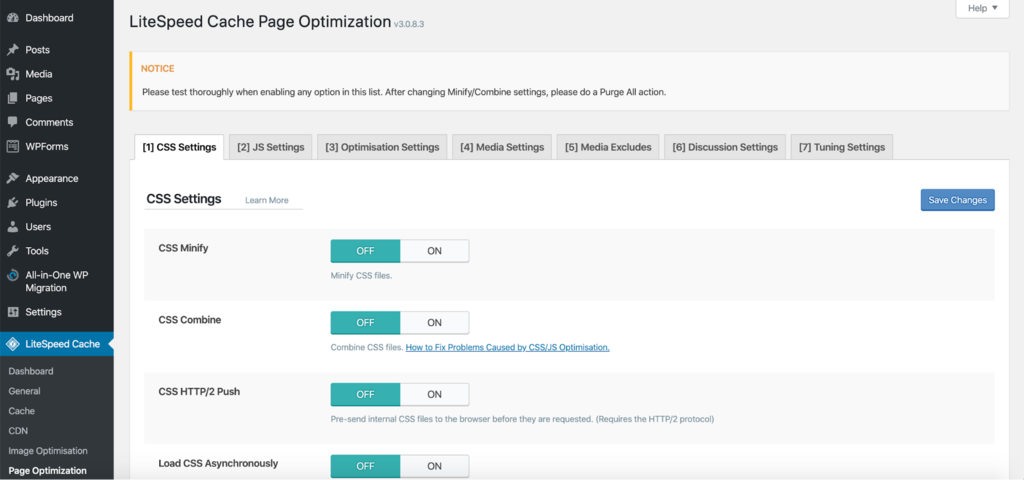The height and width of the screenshot is (480, 1024).
Task: Switch to the [1] CSS Settings tab
Action: pos(180,147)
